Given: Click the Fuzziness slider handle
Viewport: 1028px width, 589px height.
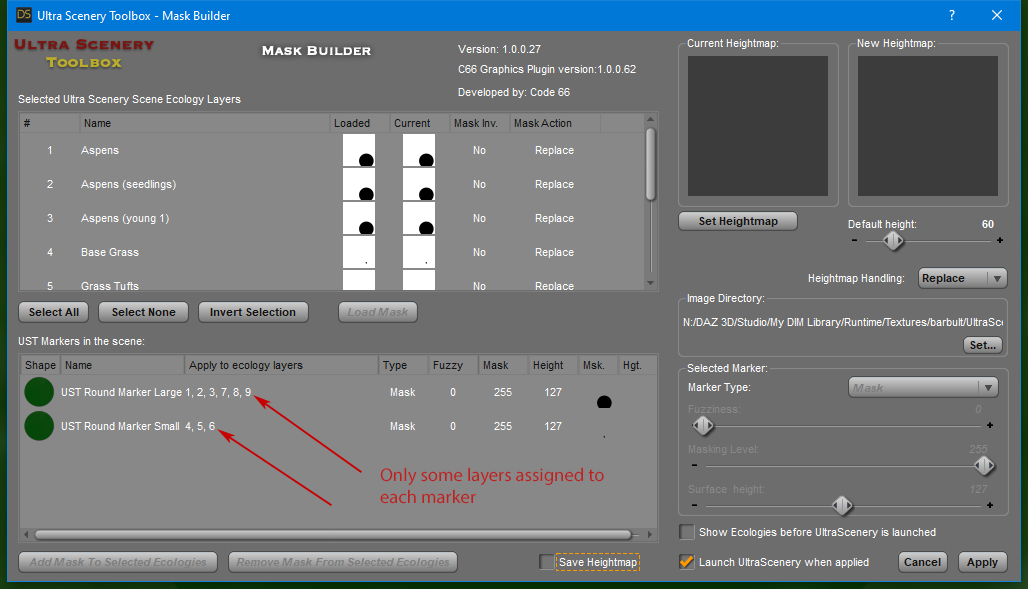Looking at the screenshot, I should click(x=703, y=426).
